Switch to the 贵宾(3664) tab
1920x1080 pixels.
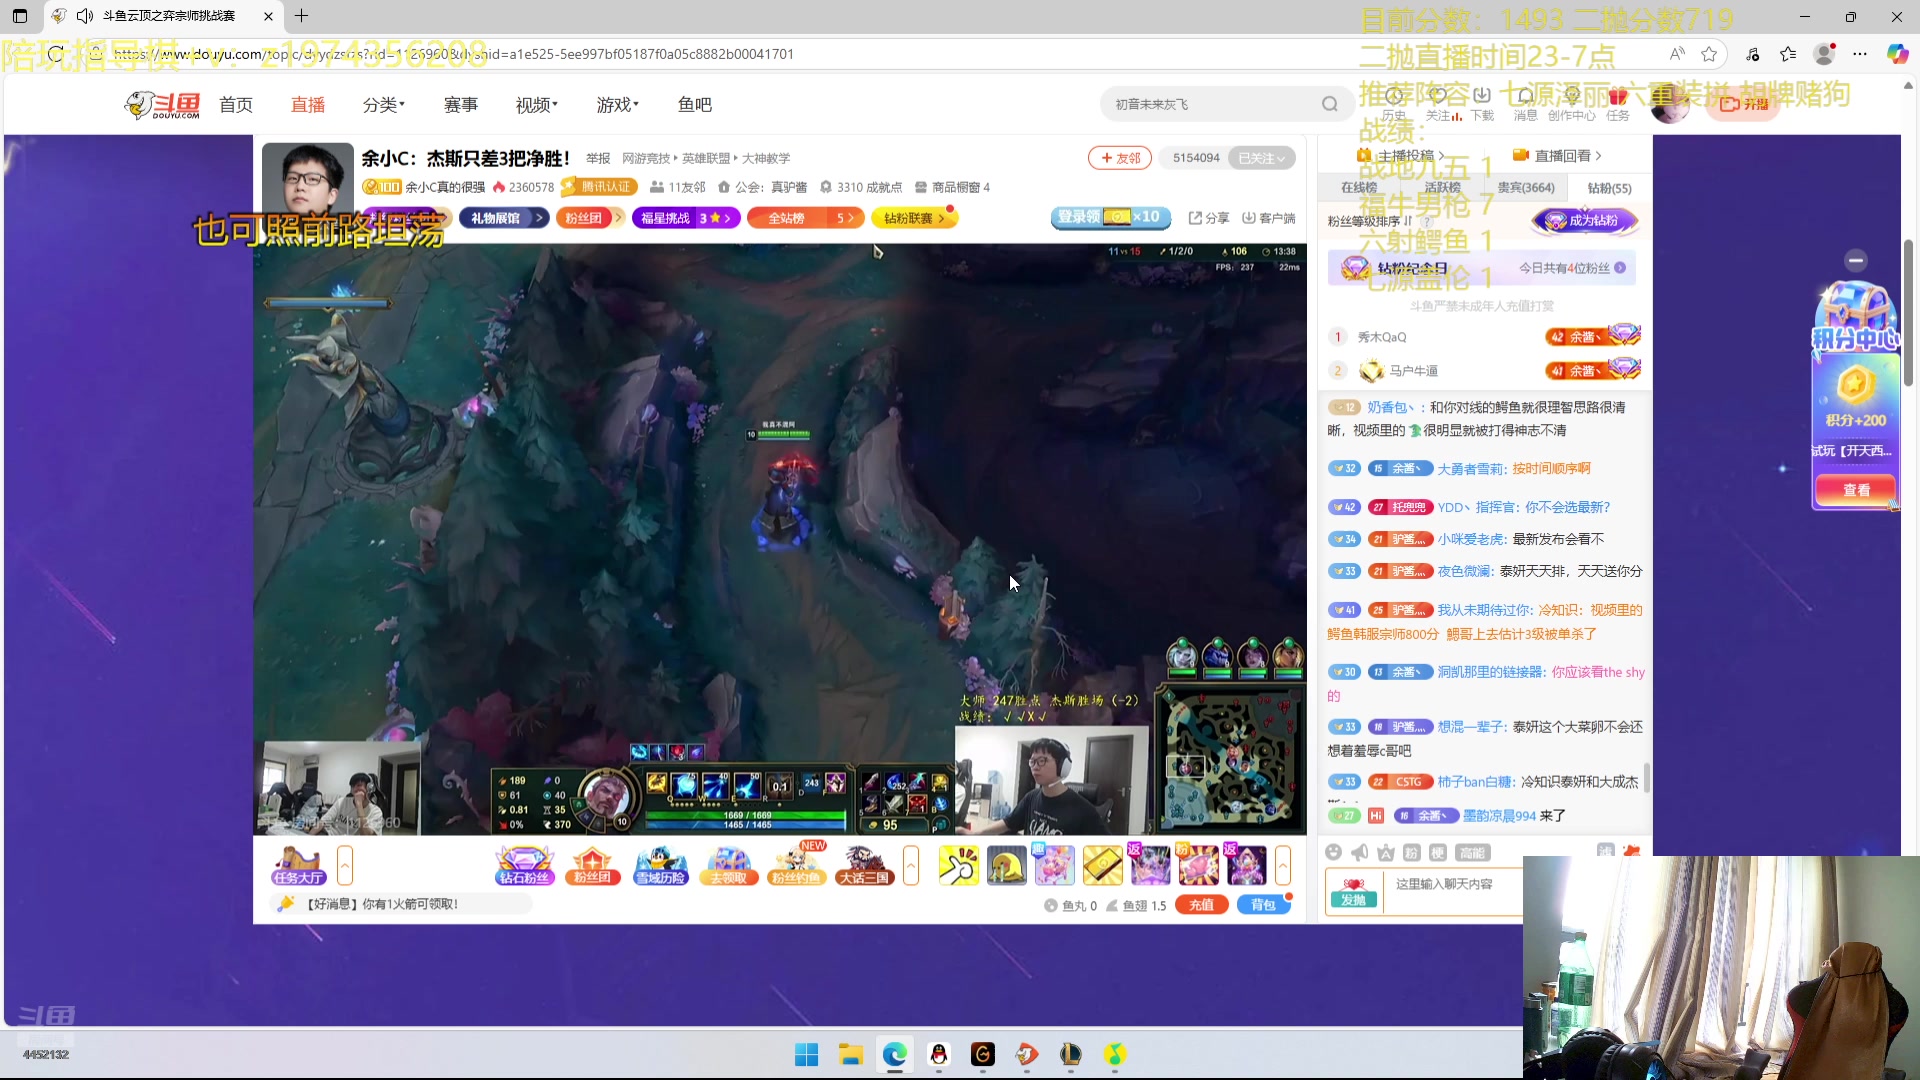(x=1526, y=187)
